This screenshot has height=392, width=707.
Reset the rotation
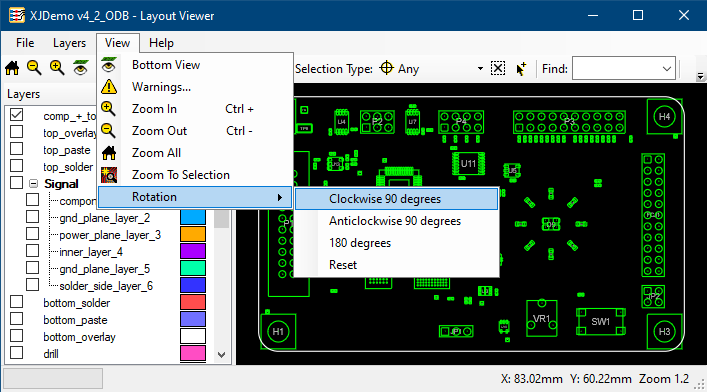point(396,265)
